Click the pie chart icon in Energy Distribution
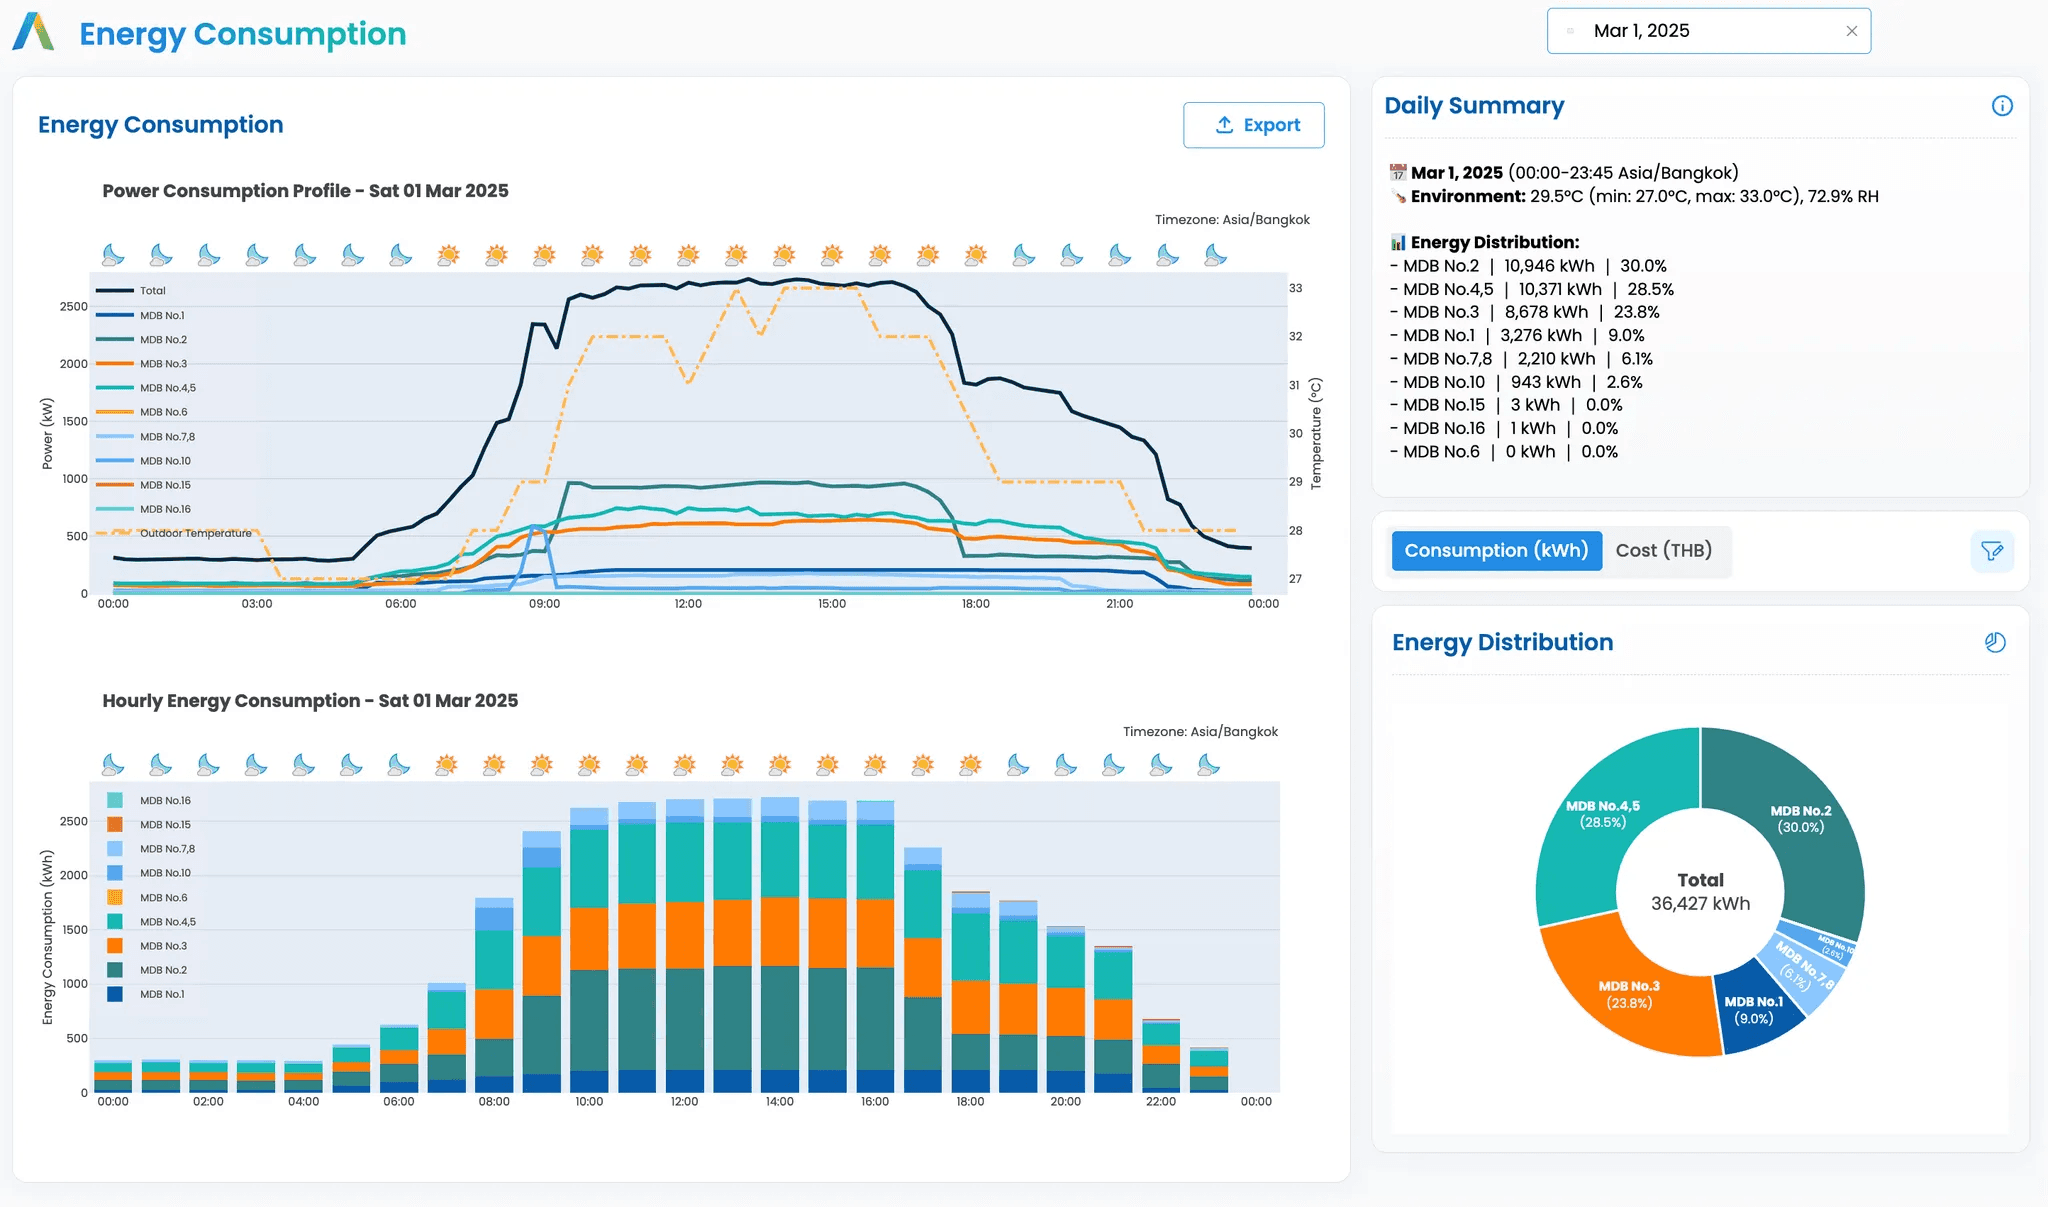Image resolution: width=2048 pixels, height=1207 pixels. click(1995, 643)
